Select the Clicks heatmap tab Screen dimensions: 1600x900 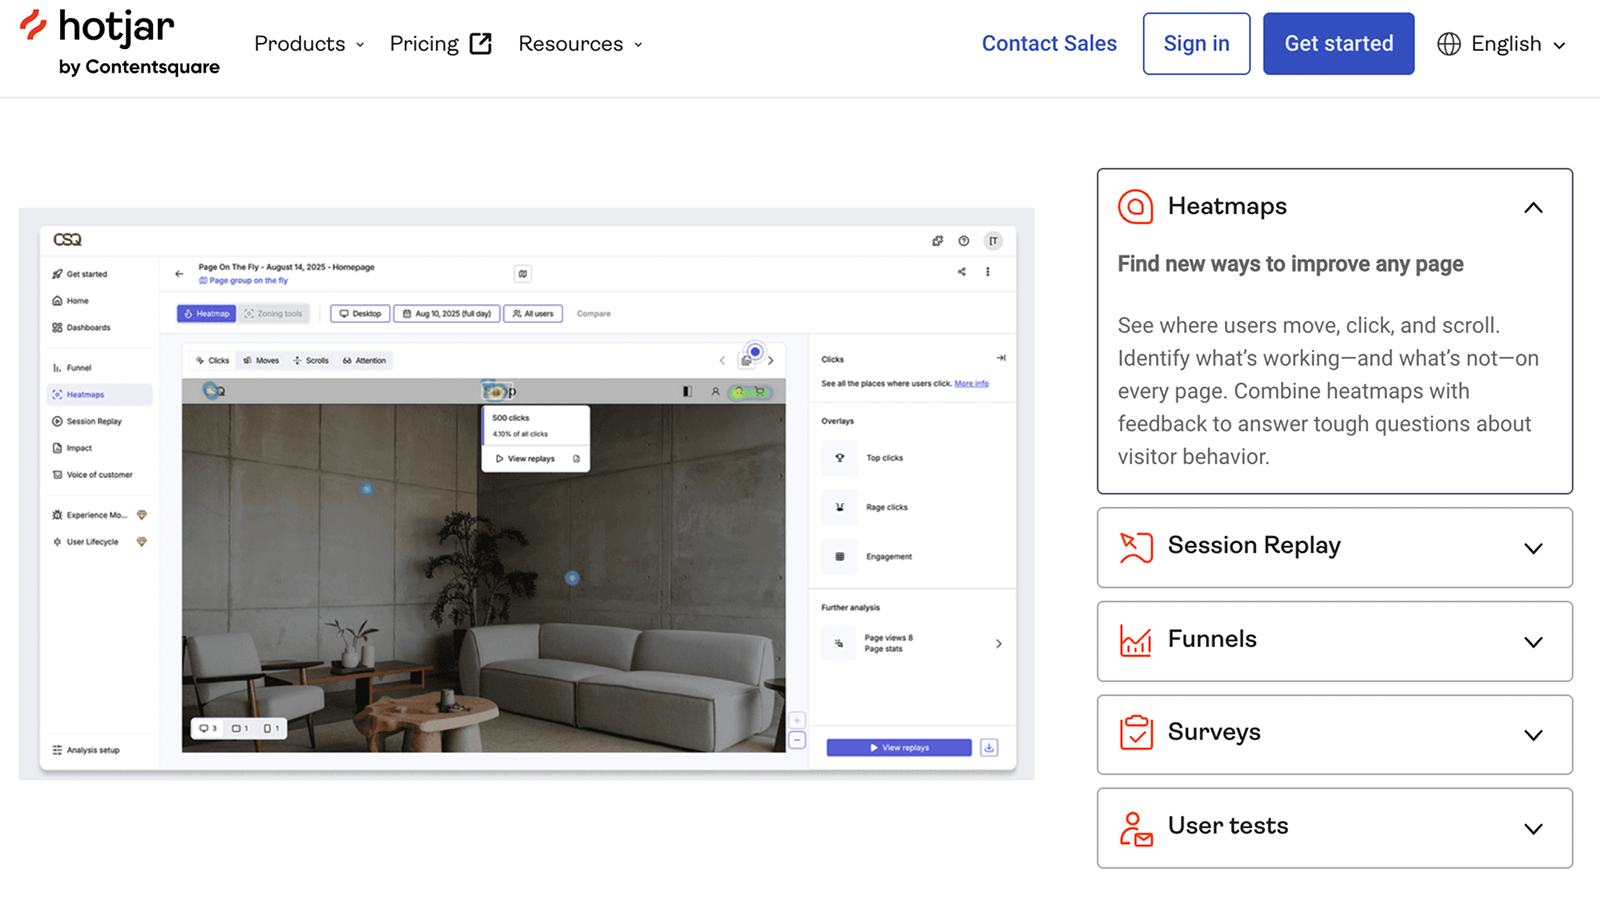[213, 361]
